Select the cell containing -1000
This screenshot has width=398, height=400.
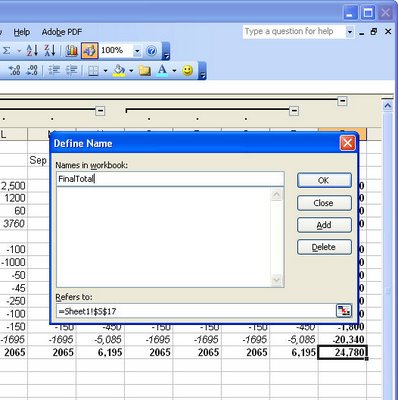(13, 262)
